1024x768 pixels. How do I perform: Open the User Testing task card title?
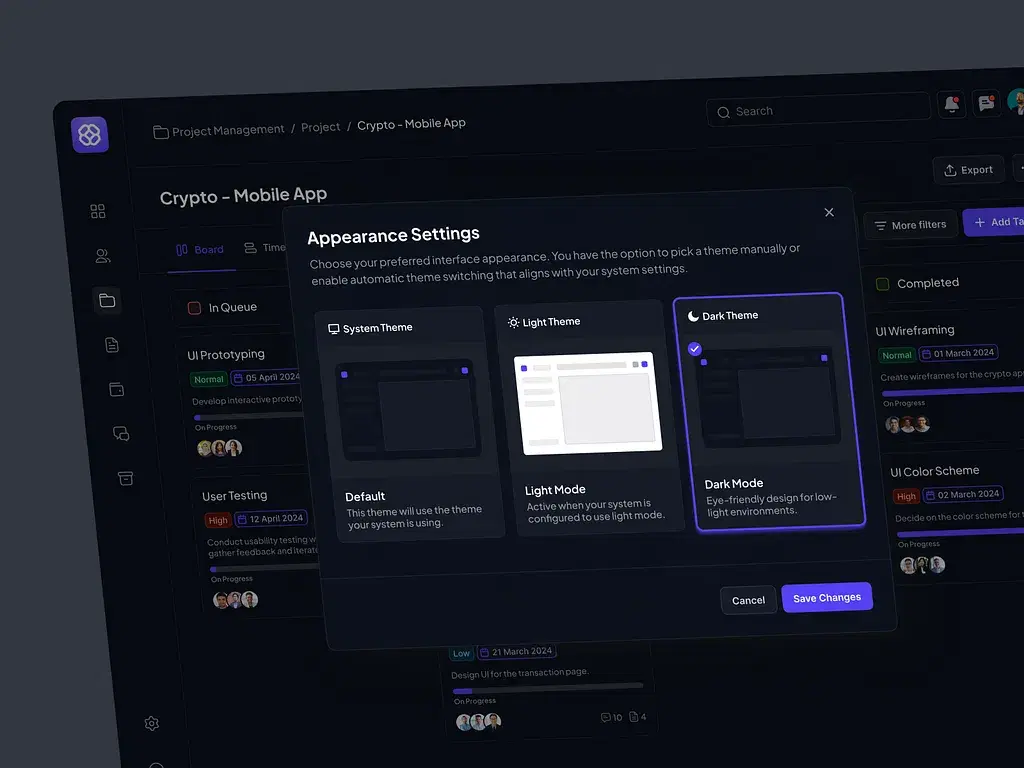234,496
